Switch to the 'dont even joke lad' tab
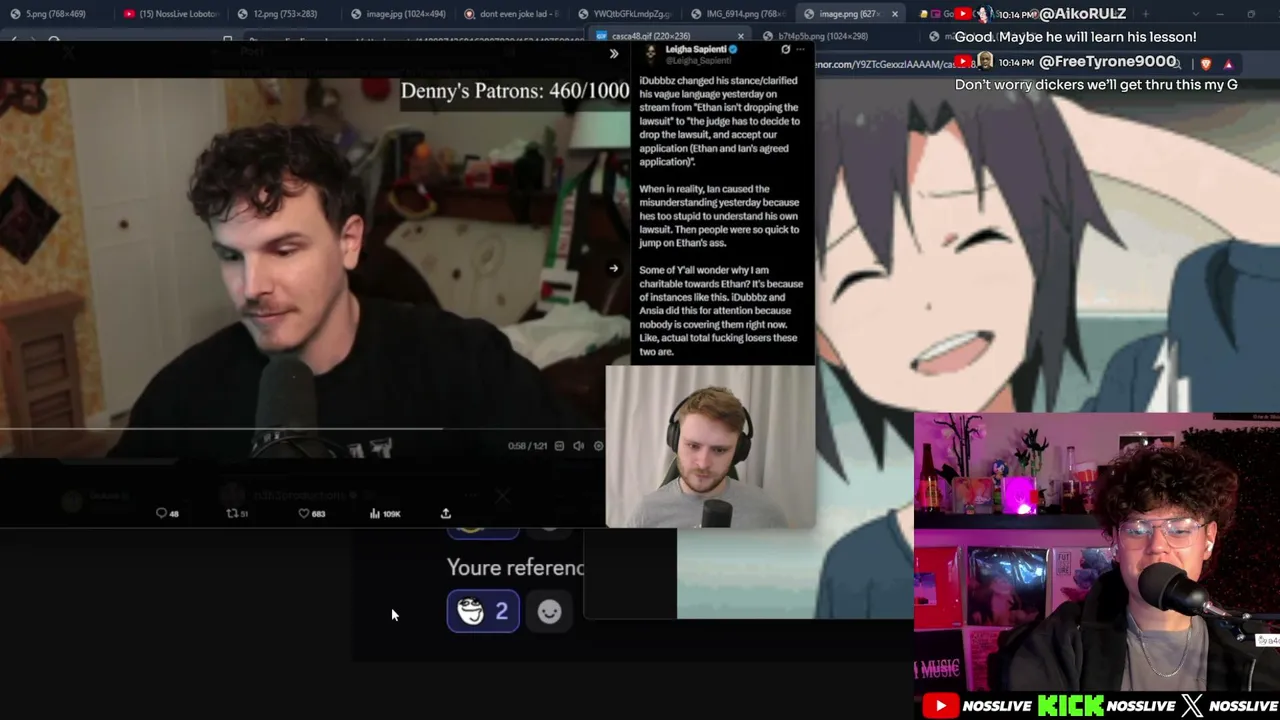Viewport: 1280px width, 720px height. pos(511,14)
